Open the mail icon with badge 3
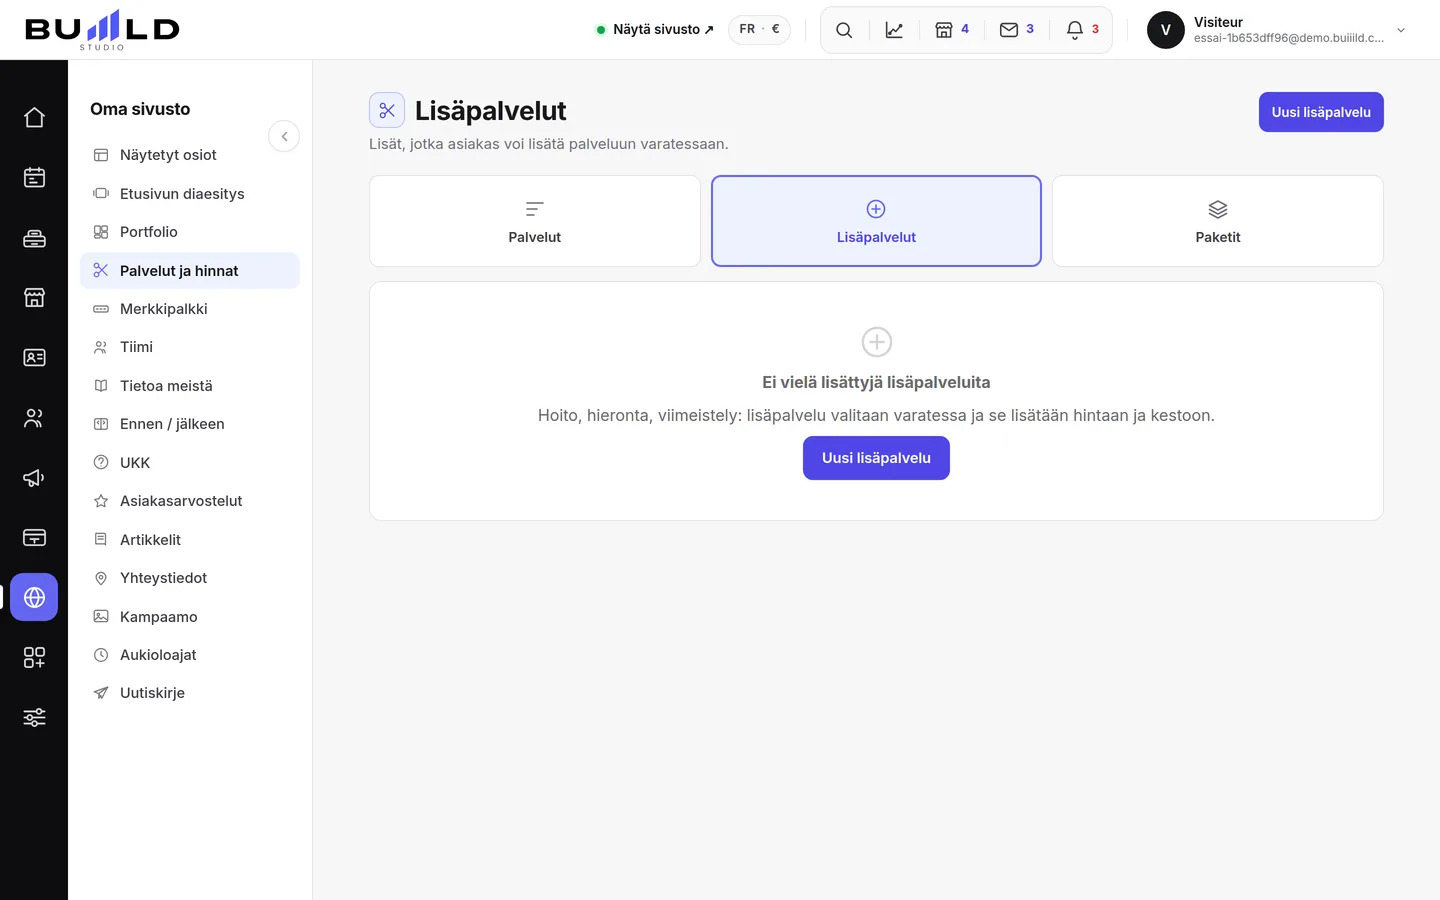The width and height of the screenshot is (1440, 900). pyautogui.click(x=1017, y=30)
